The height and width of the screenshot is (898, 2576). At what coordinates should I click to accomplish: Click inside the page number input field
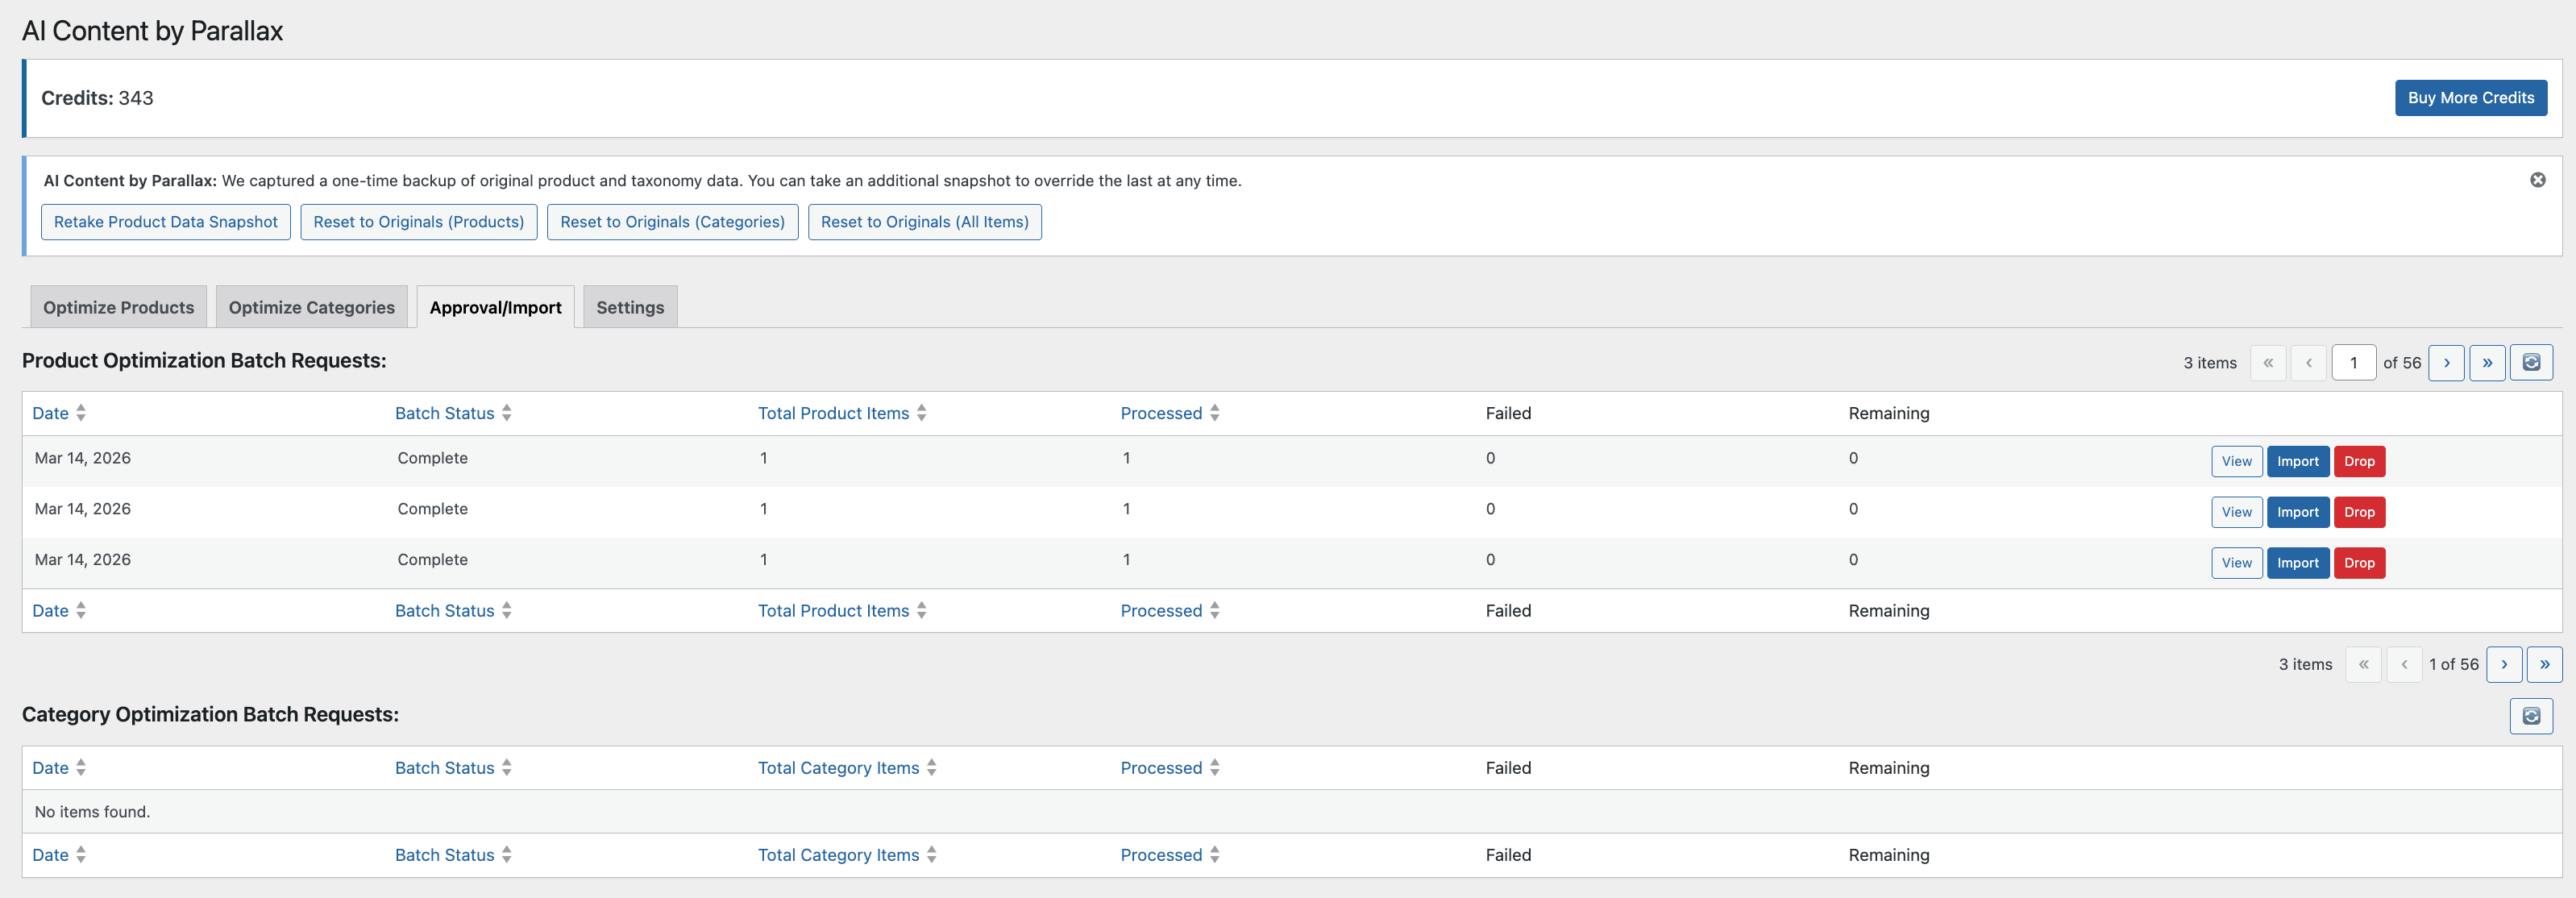[2354, 362]
